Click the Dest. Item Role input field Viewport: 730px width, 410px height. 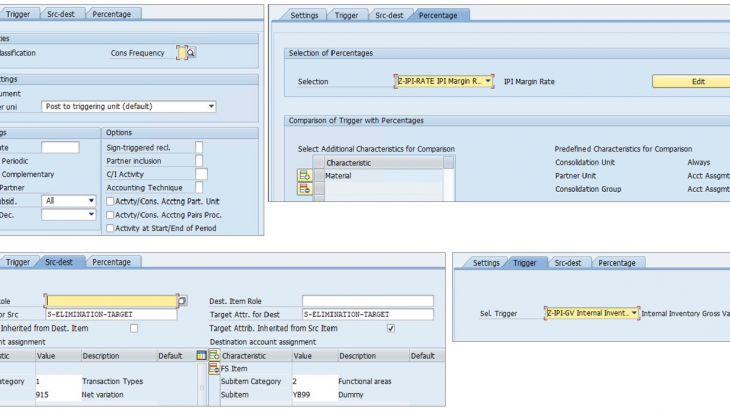pyautogui.click(x=368, y=301)
